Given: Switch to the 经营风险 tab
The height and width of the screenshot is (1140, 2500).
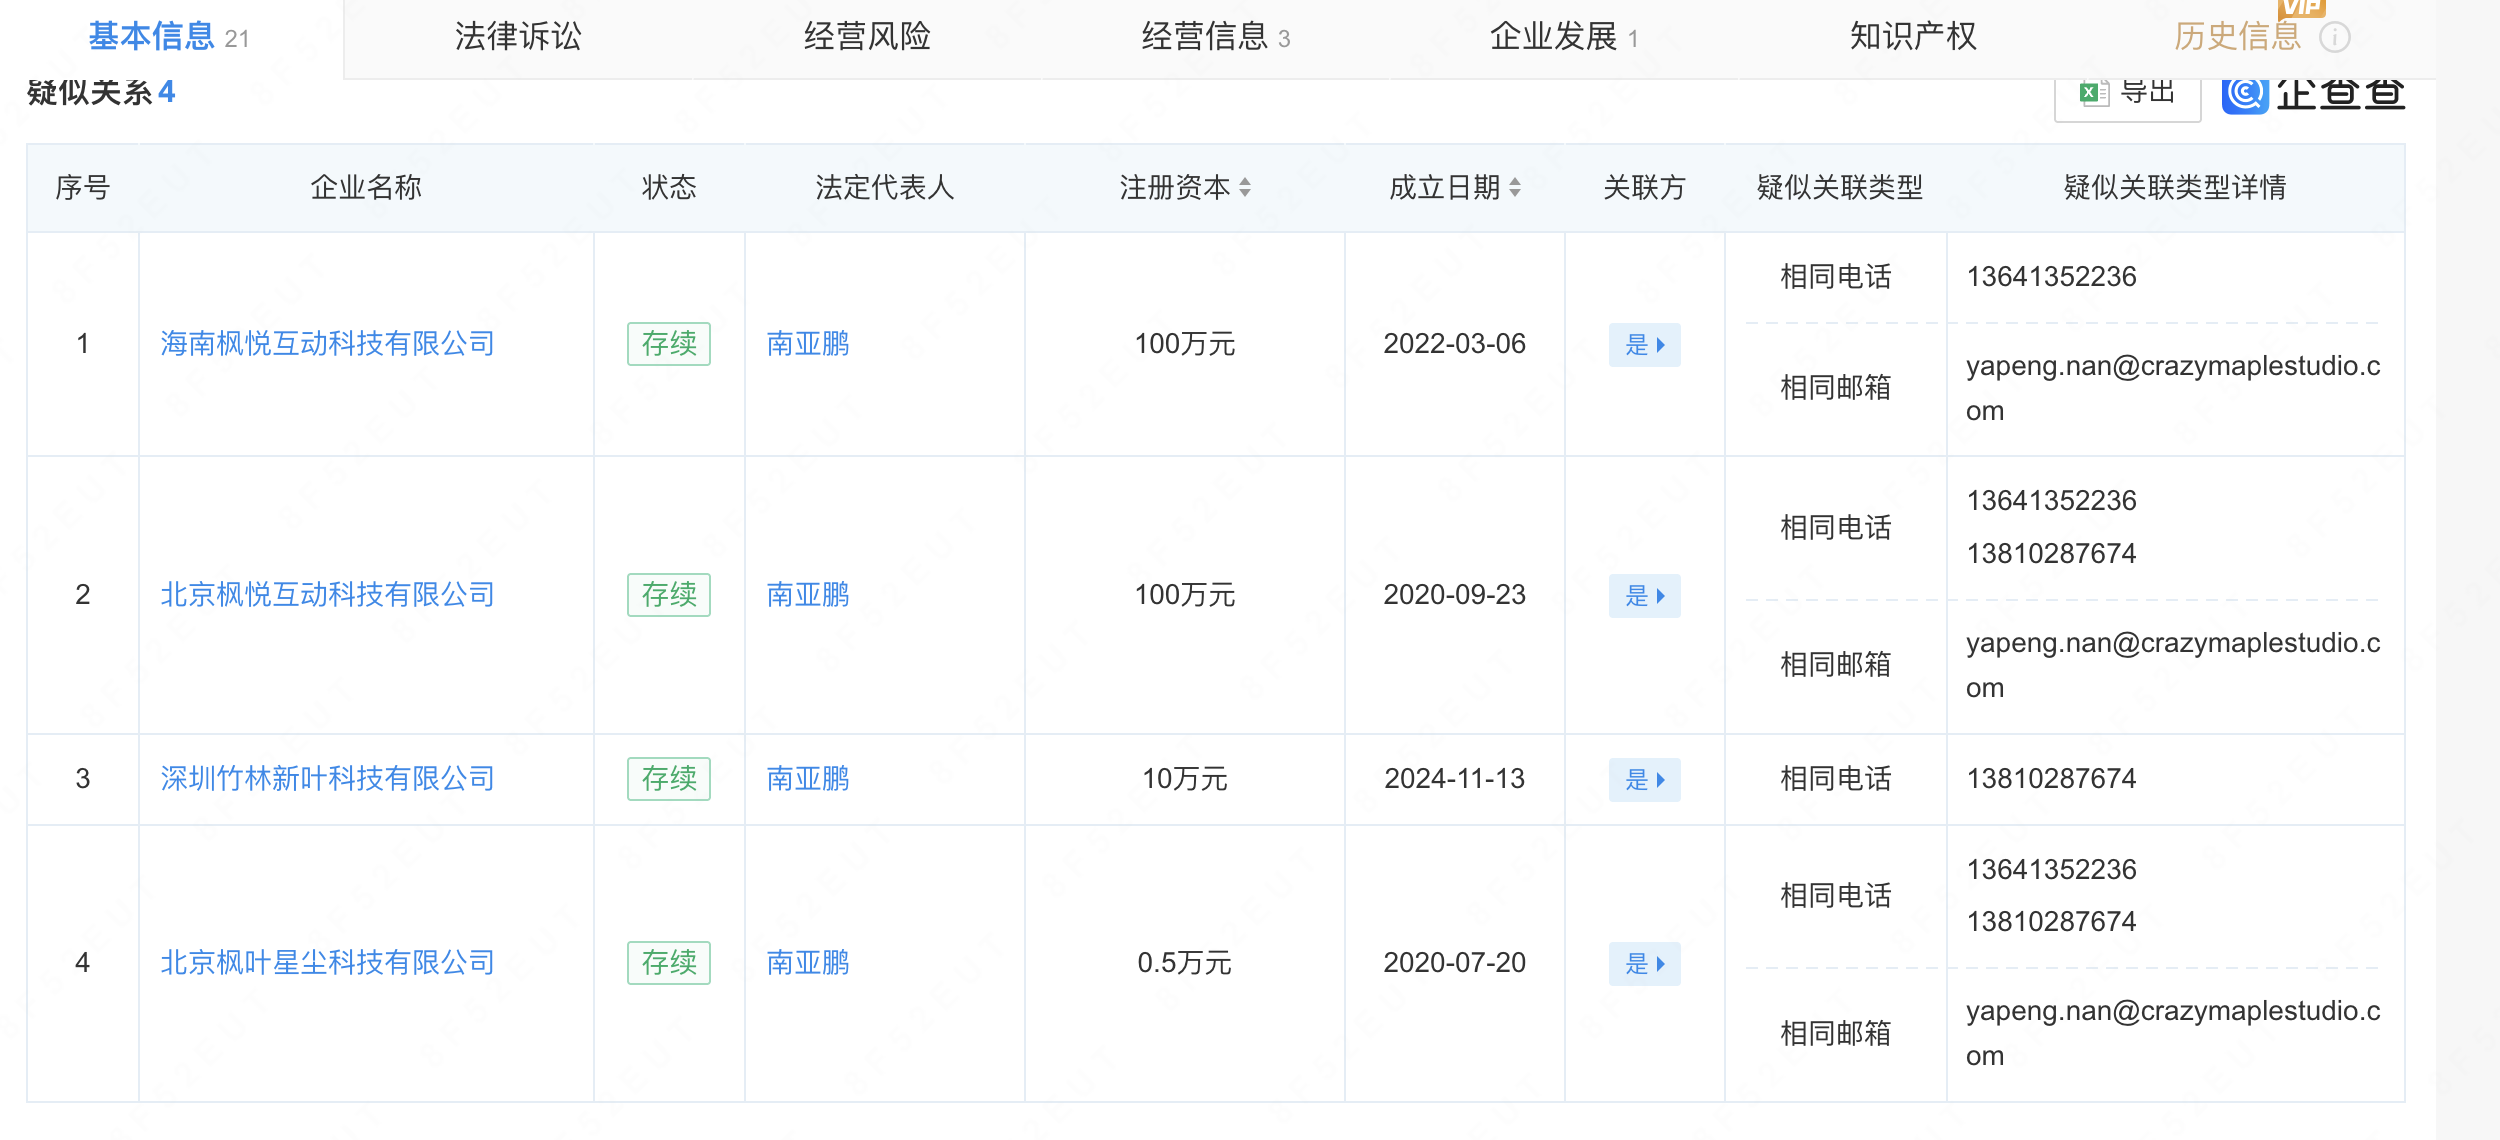Looking at the screenshot, I should (x=866, y=37).
